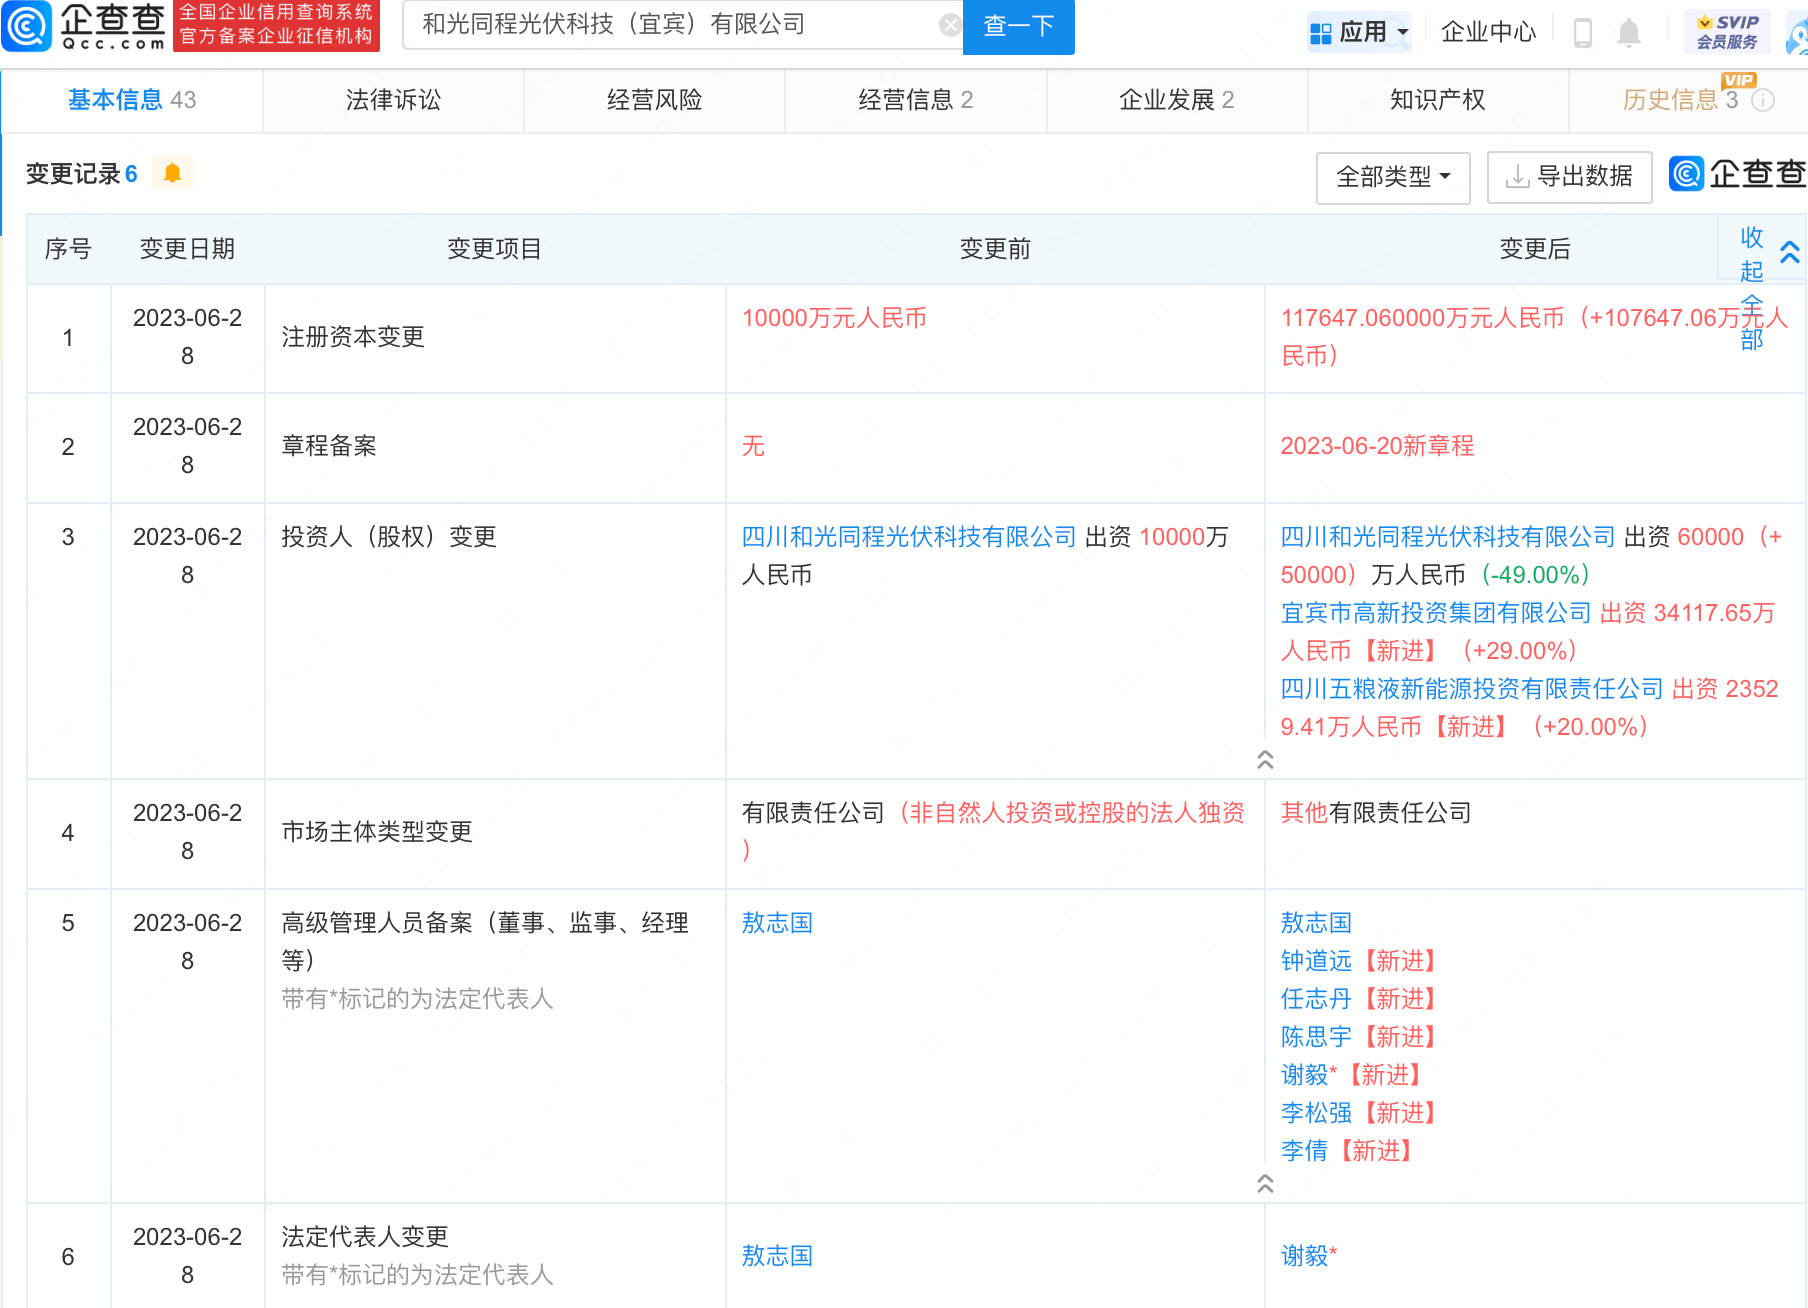Open 四川和光同程光伏科技有限公司 link in 变更后 column
Screen dimensions: 1808x1308
[1448, 537]
